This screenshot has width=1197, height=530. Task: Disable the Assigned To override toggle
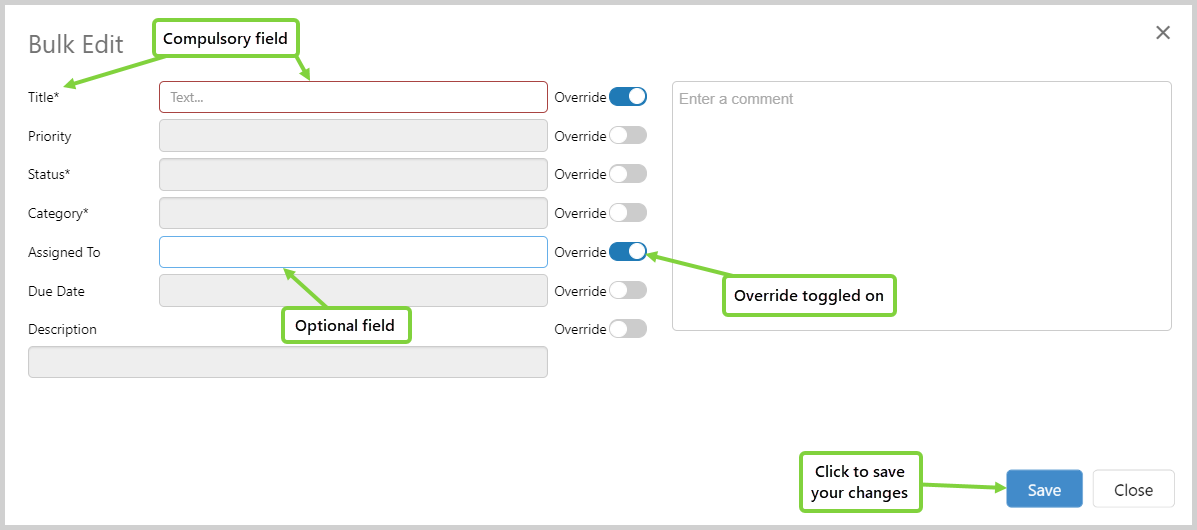click(x=628, y=252)
